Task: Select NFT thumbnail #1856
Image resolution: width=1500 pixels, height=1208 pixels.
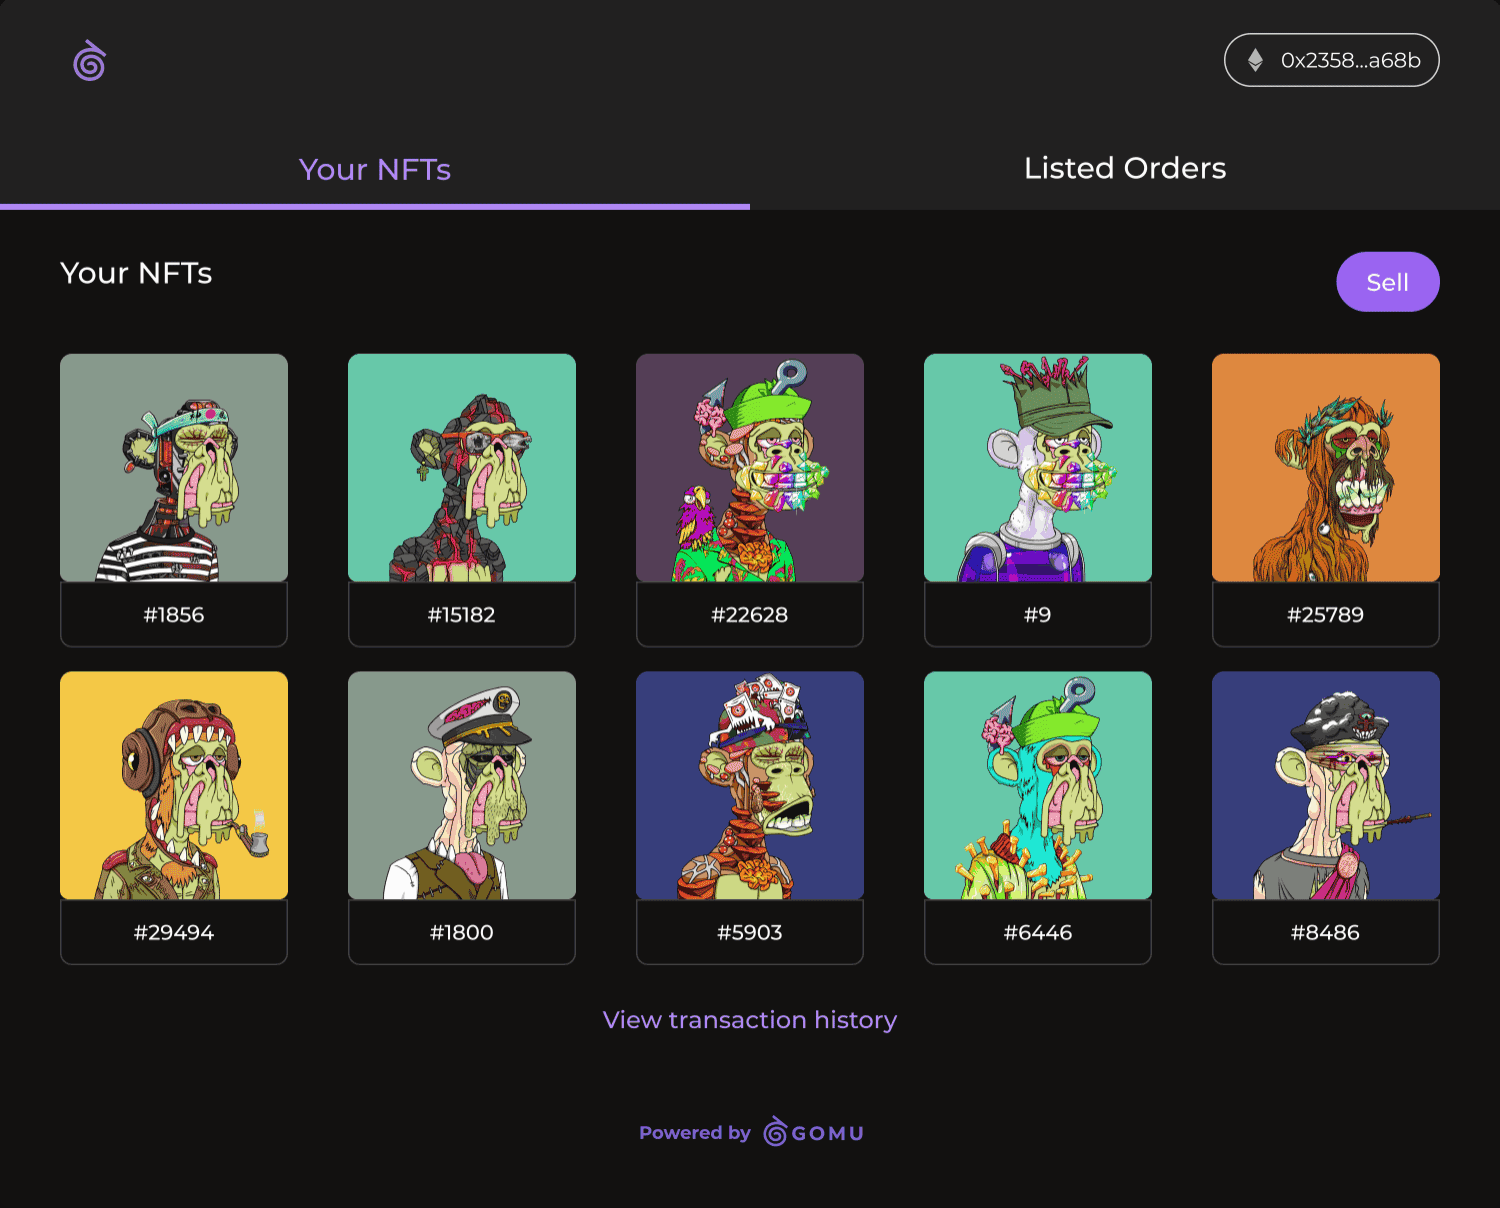Action: click(174, 468)
